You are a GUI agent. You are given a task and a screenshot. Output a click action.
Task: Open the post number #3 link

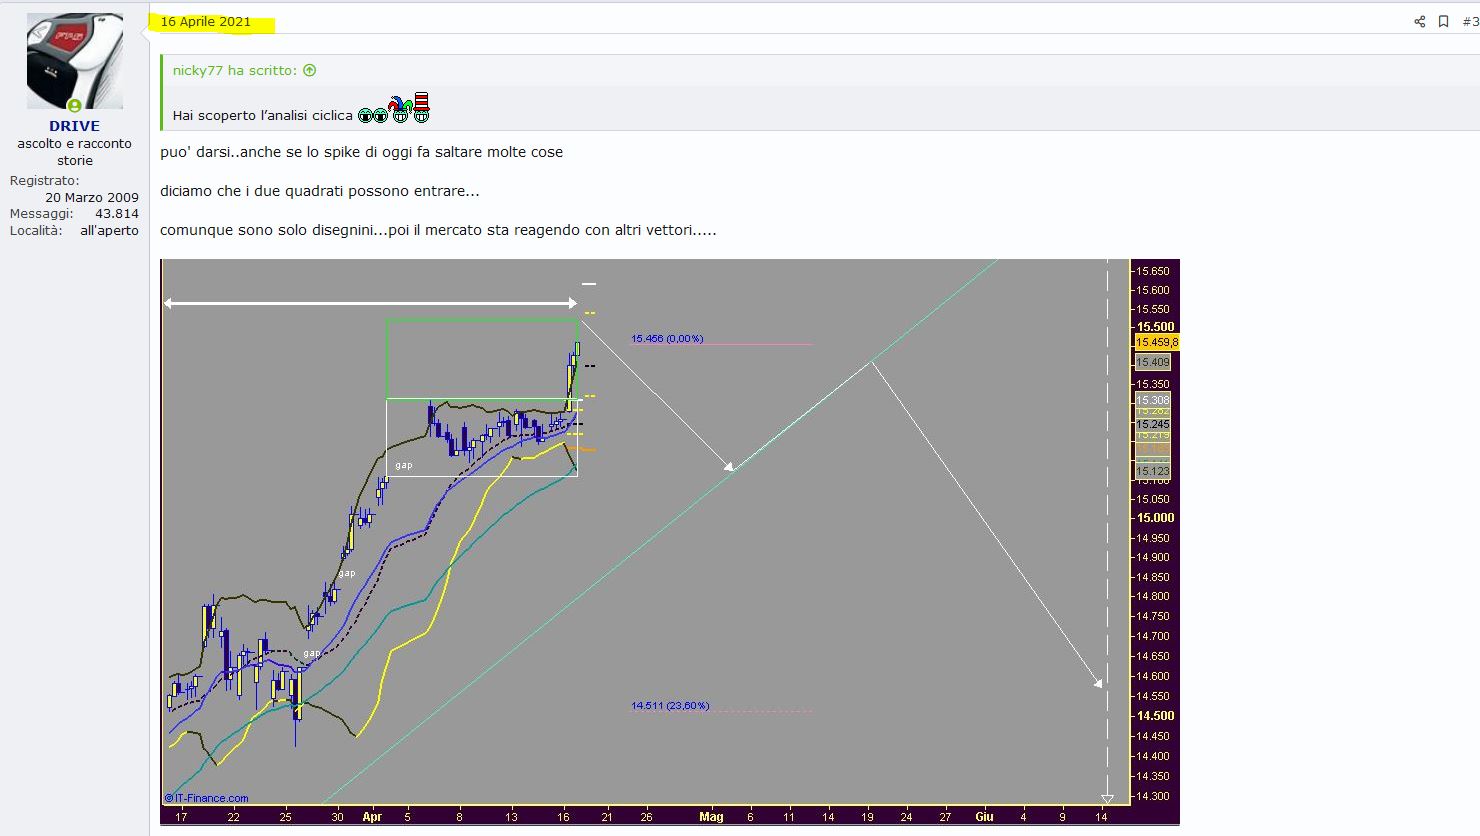coord(1470,21)
